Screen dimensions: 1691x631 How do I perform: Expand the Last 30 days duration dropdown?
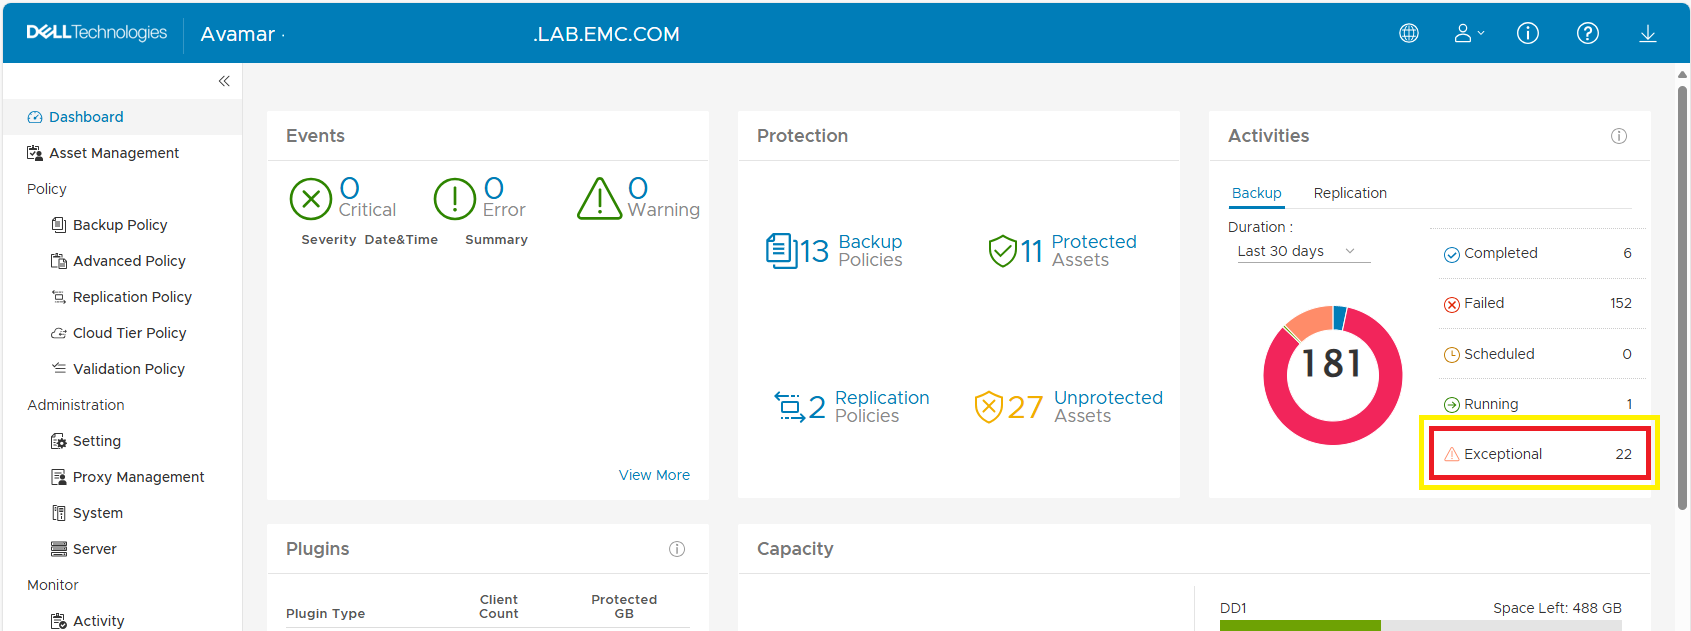click(1298, 251)
